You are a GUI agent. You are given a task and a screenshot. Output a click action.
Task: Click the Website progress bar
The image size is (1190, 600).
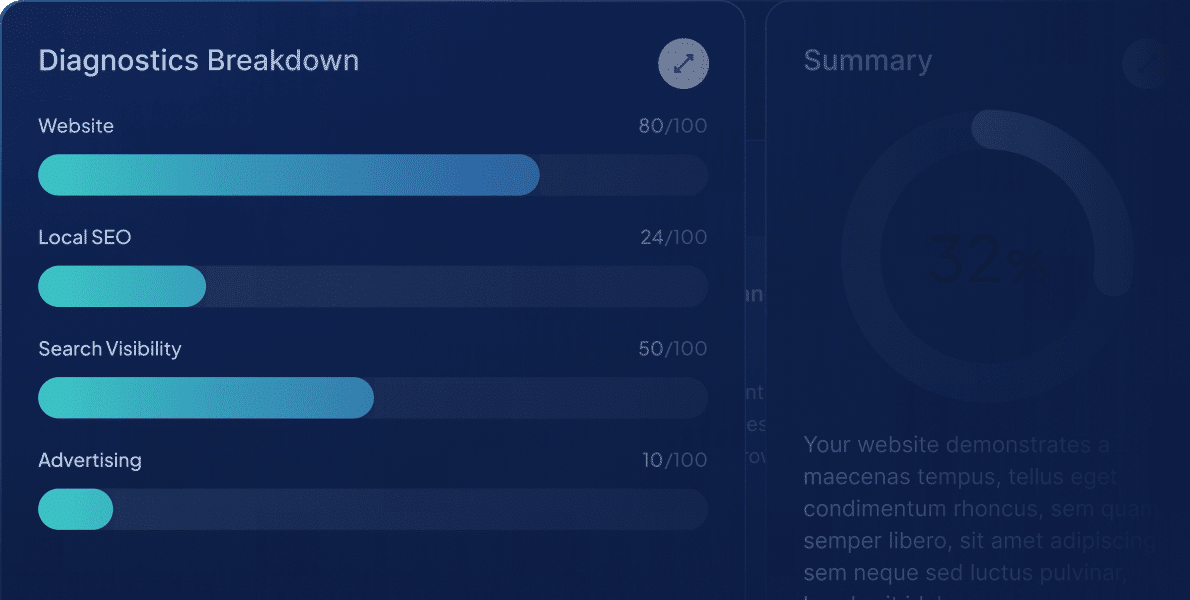tap(288, 175)
